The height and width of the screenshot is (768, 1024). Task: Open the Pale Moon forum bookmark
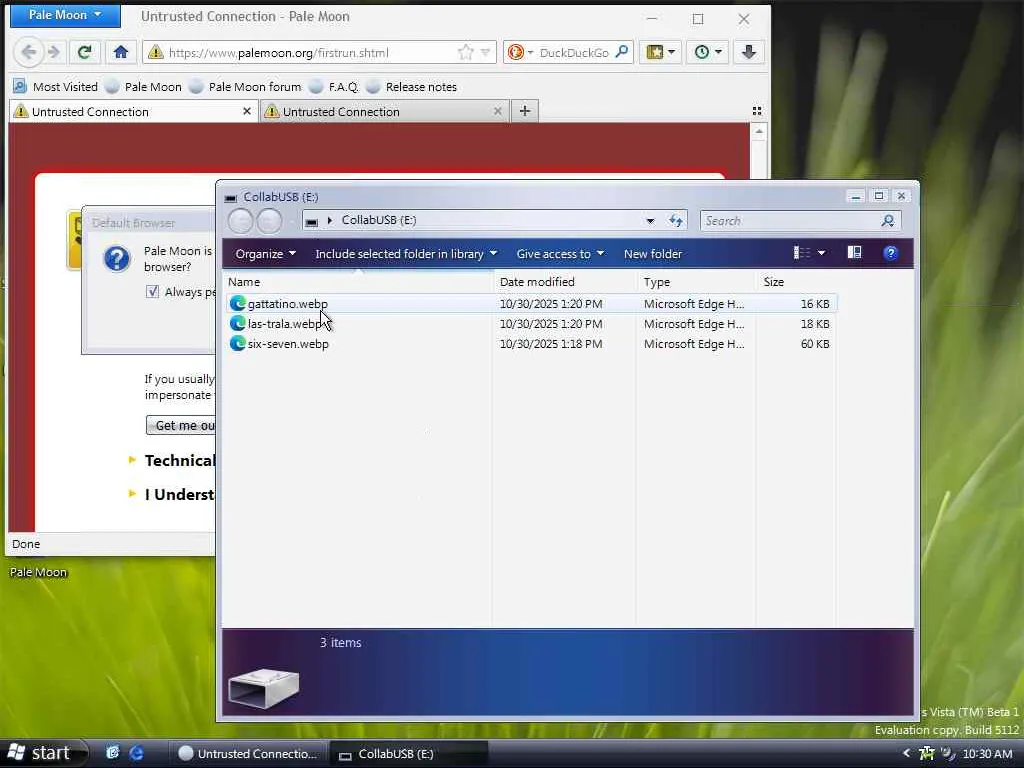(x=245, y=86)
